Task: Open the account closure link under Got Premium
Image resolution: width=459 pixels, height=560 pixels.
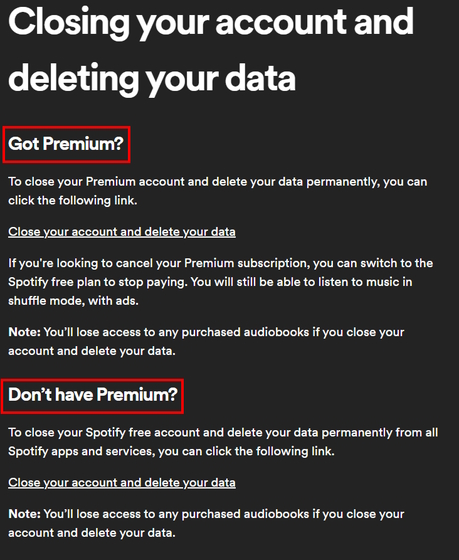Action: coord(122,232)
